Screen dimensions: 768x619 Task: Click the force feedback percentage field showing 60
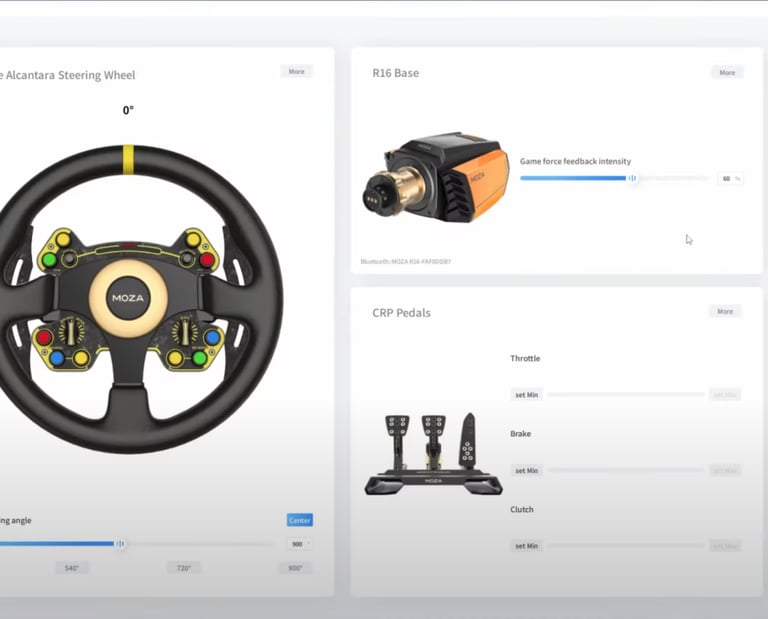click(730, 179)
